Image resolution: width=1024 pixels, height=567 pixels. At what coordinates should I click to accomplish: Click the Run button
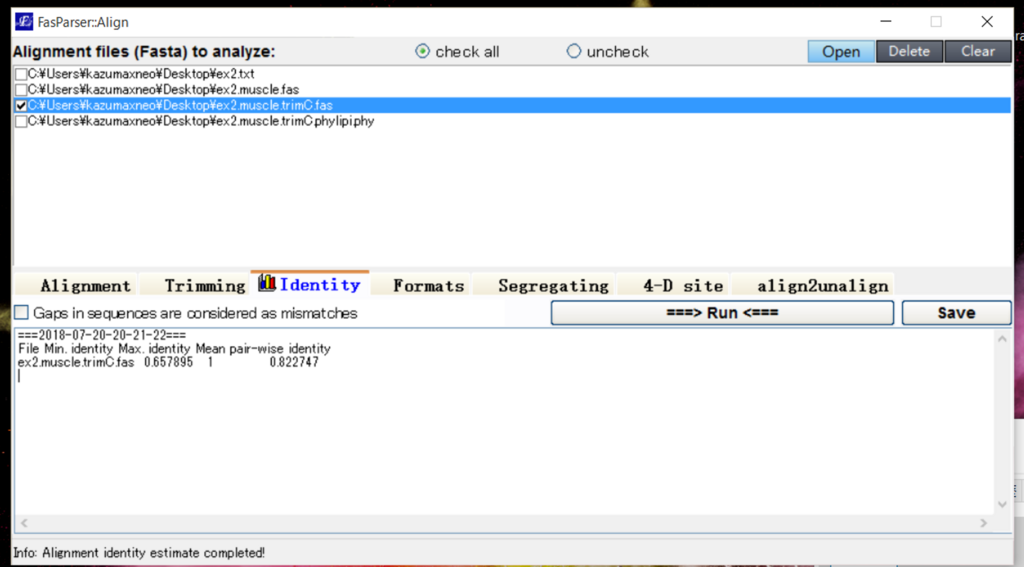tap(722, 313)
